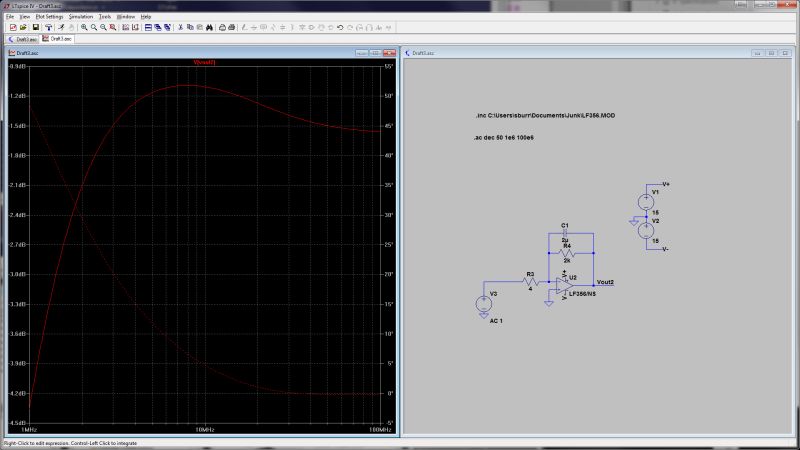The image size is (800, 450).
Task: Select voltage source V1 symbol
Action: coord(646,202)
